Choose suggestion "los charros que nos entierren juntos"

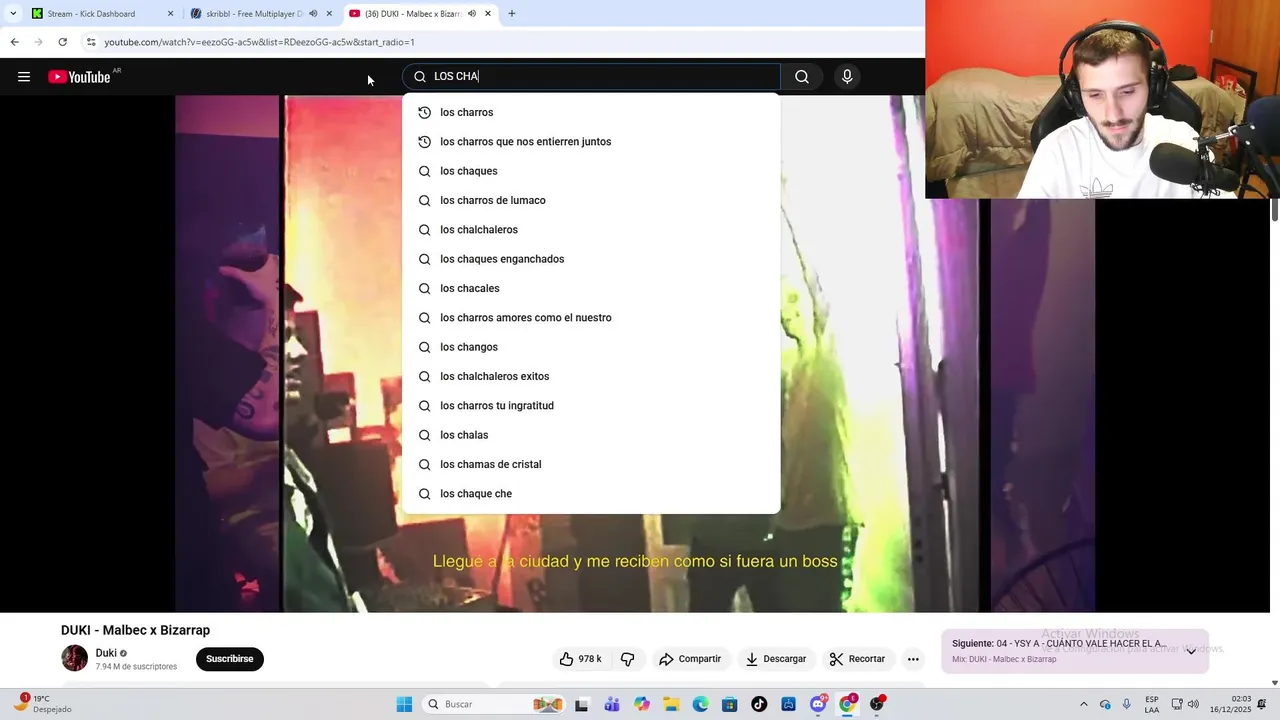tap(591, 142)
